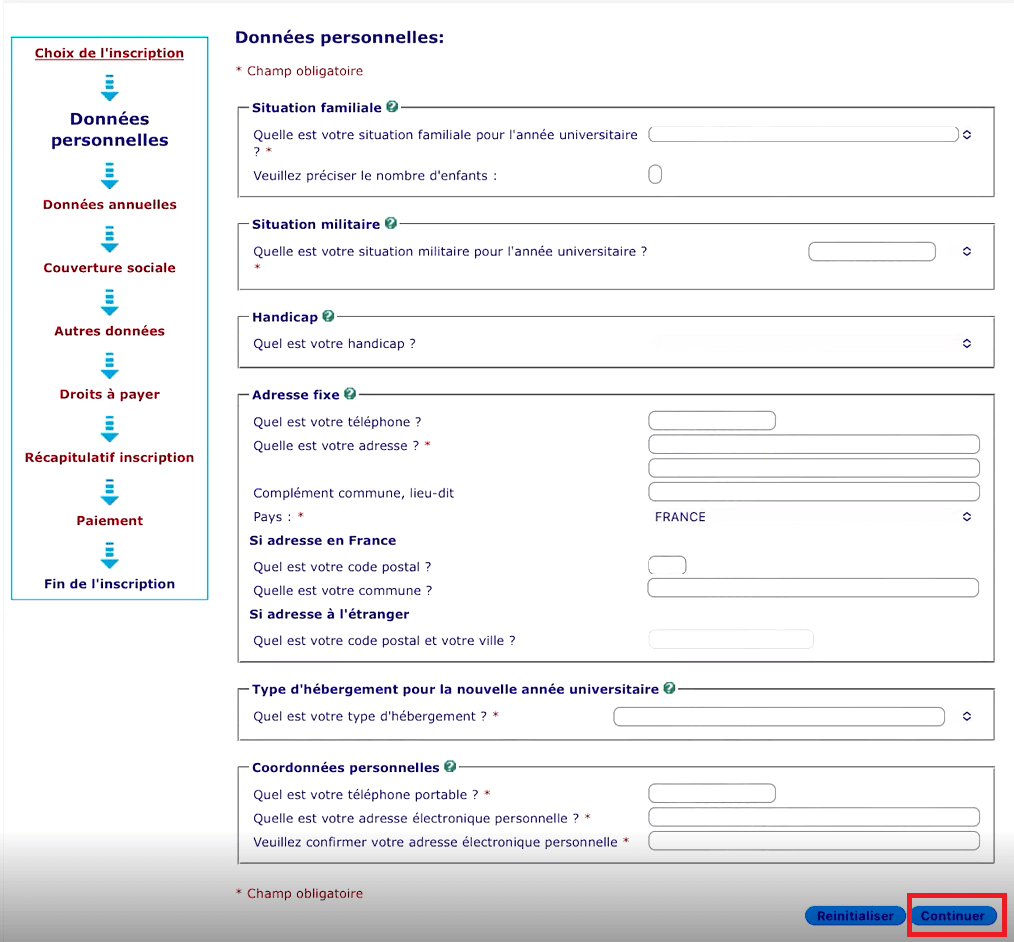Screen dimensions: 1014x942
Task: Open the situation familiale dropdown
Action: click(810, 134)
